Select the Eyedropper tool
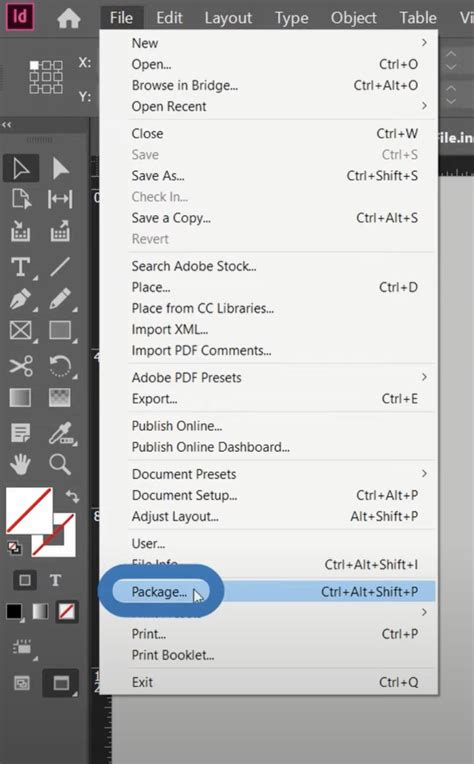Image resolution: width=474 pixels, height=764 pixels. [61, 433]
